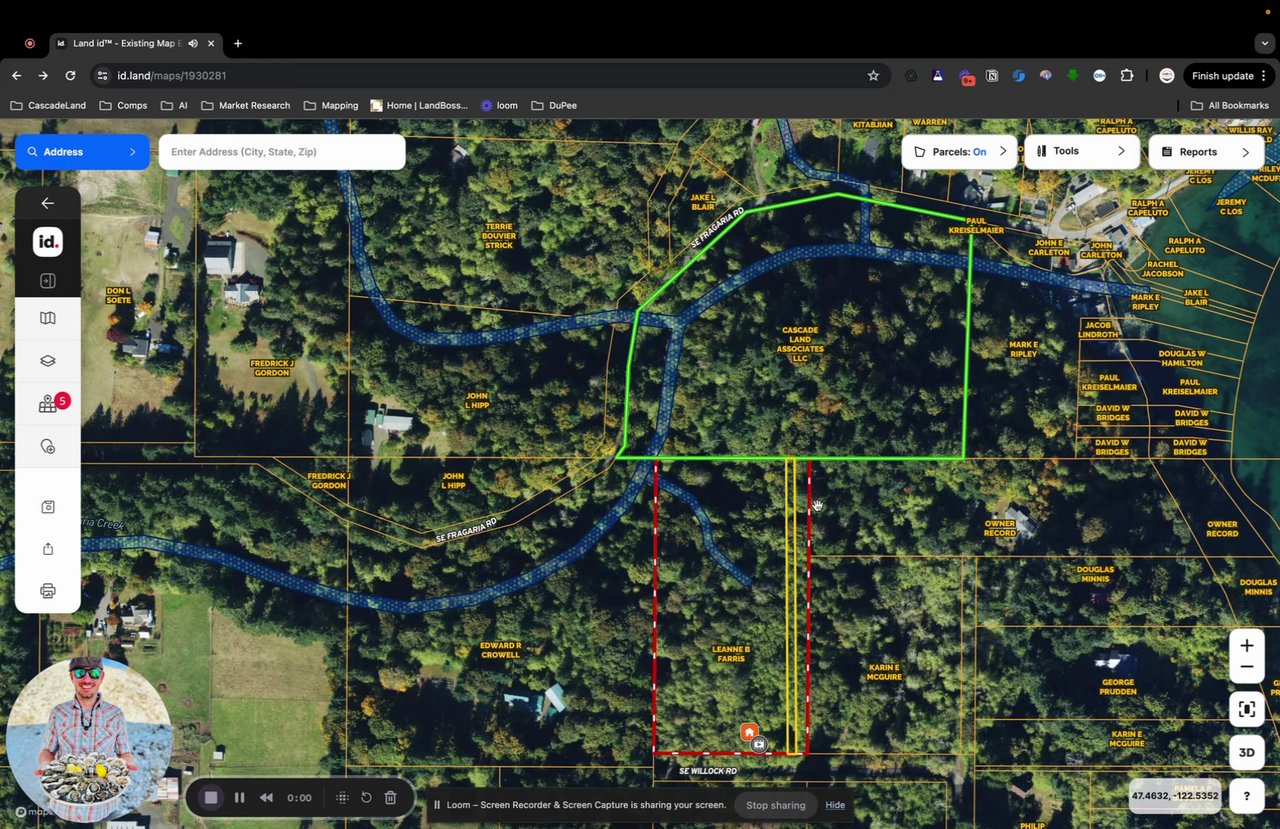Screen dimensions: 1280x829
Task: Open map features icon with badge 5
Action: pos(48,404)
